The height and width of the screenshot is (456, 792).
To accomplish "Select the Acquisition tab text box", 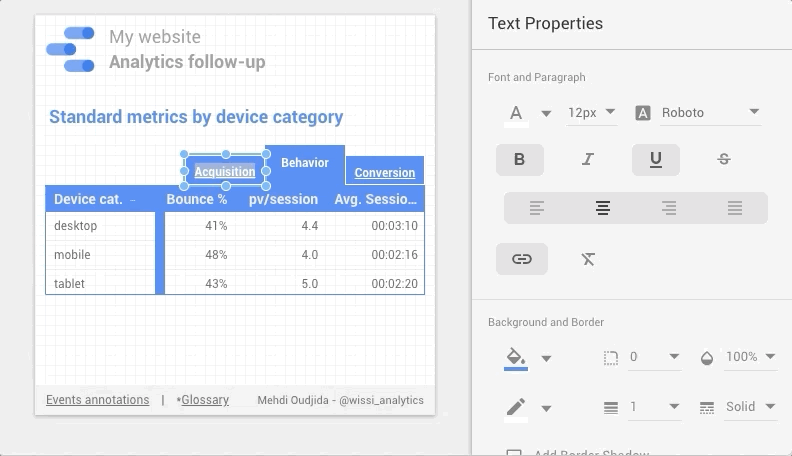I will 225,172.
